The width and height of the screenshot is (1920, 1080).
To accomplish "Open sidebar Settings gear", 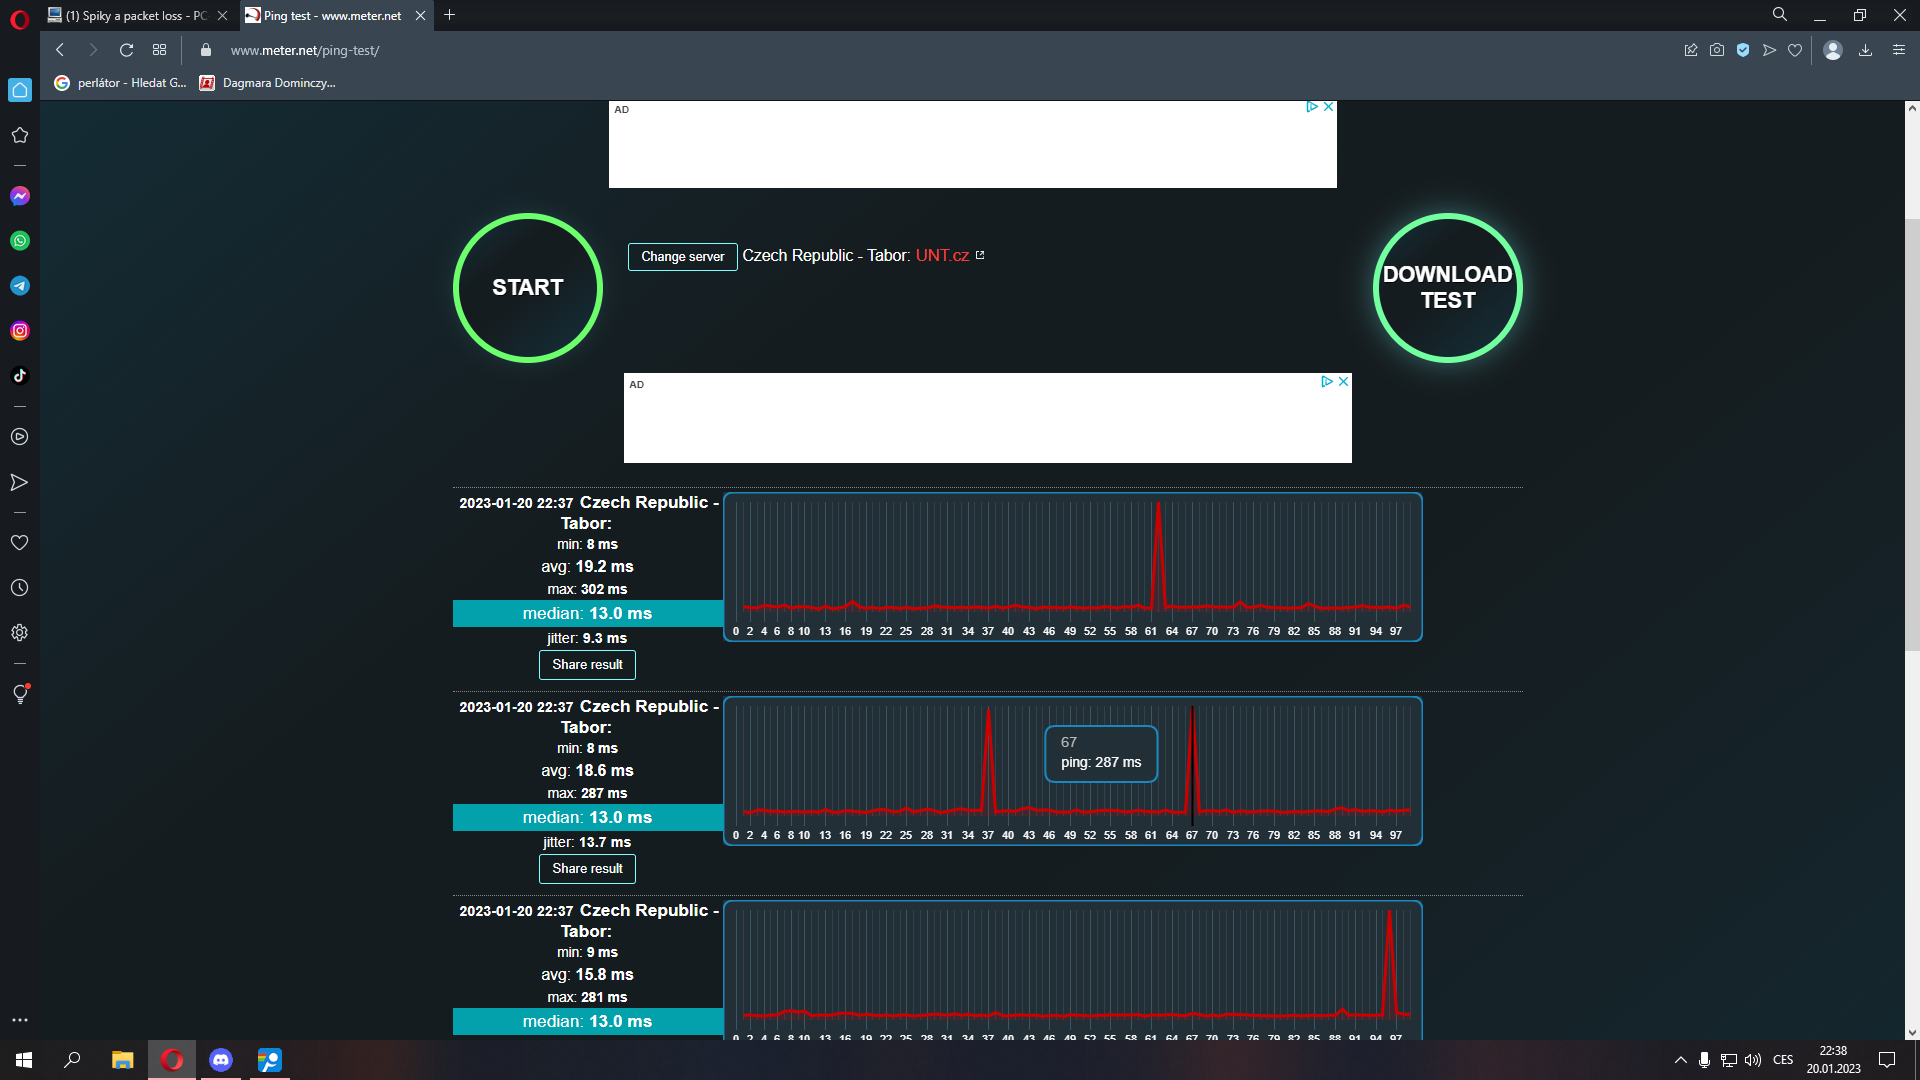I will (x=20, y=633).
